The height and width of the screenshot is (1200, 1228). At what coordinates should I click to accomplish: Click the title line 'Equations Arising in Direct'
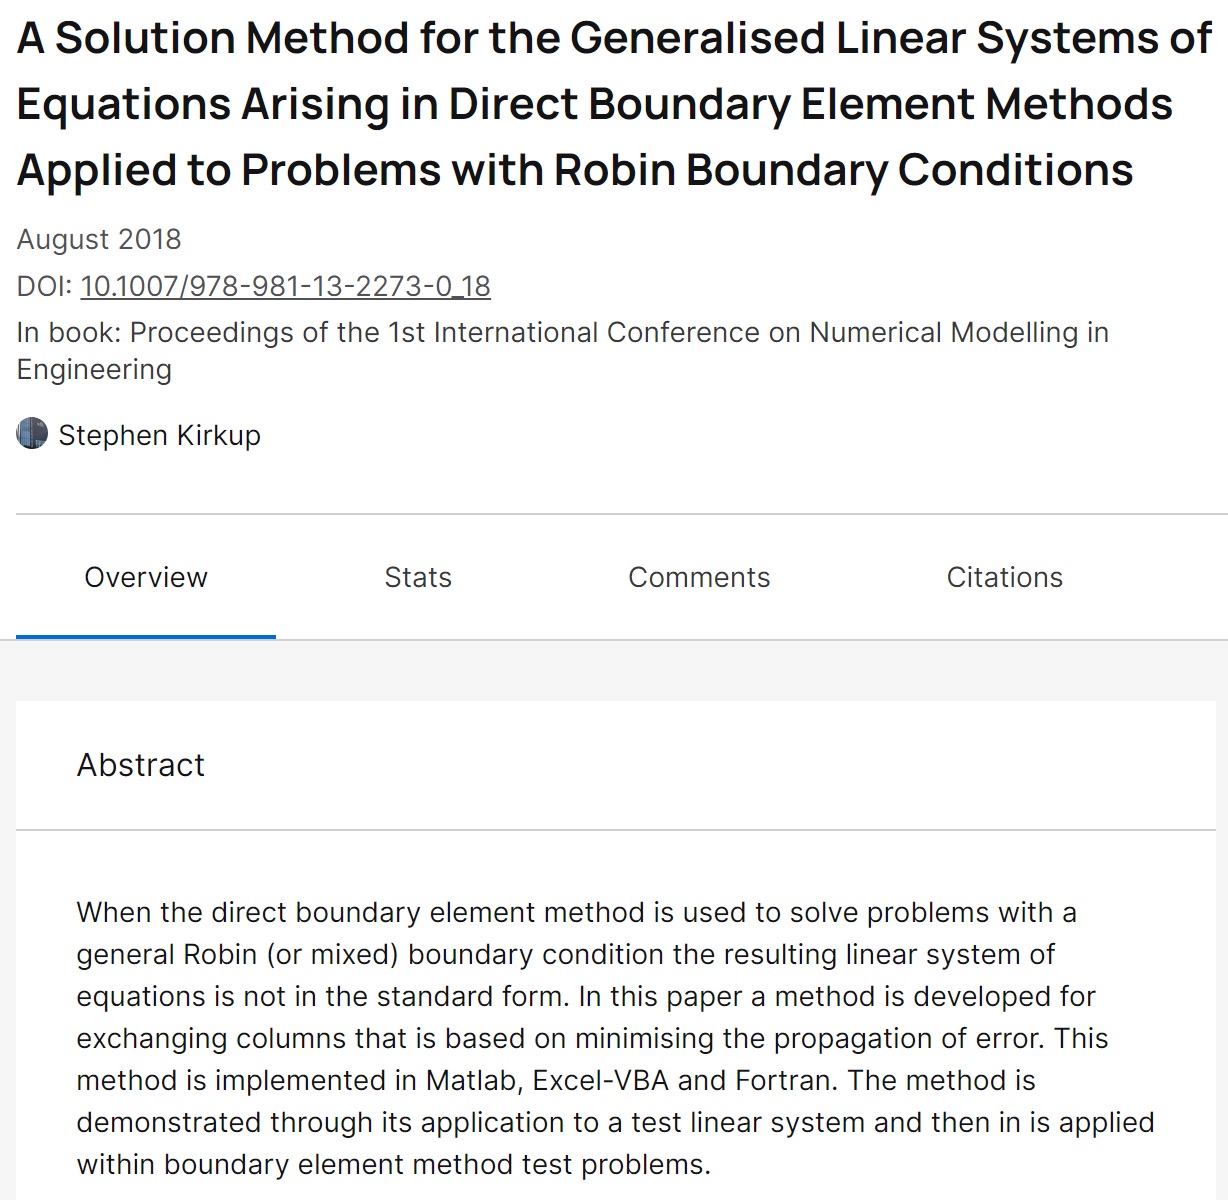click(594, 104)
